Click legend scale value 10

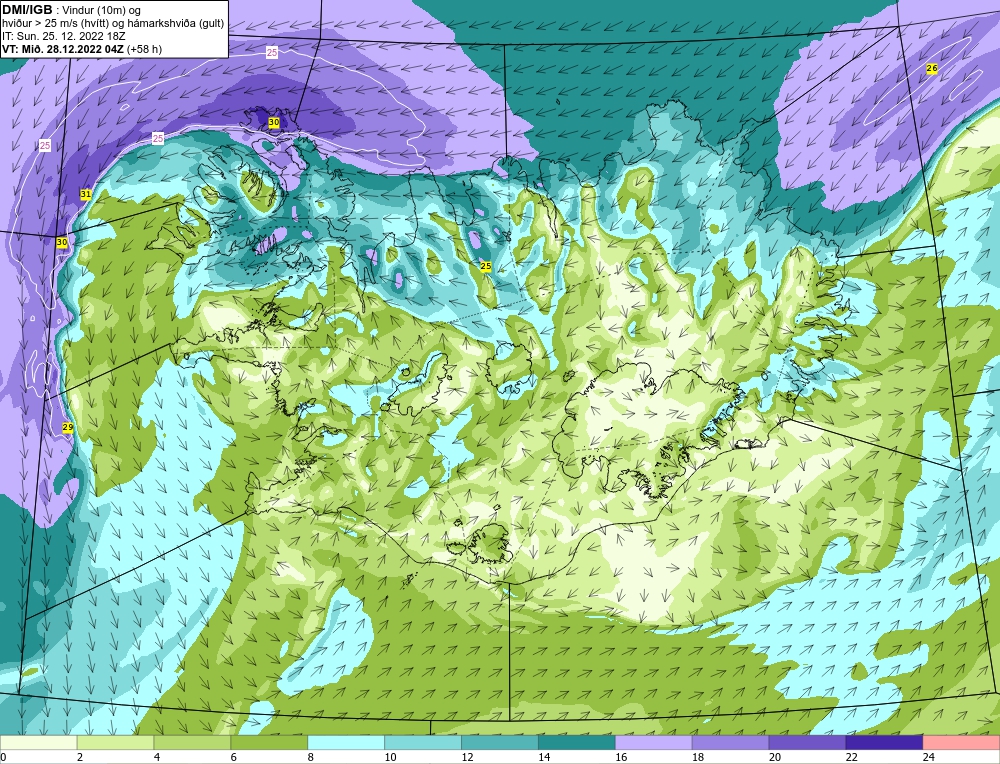tap(390, 757)
